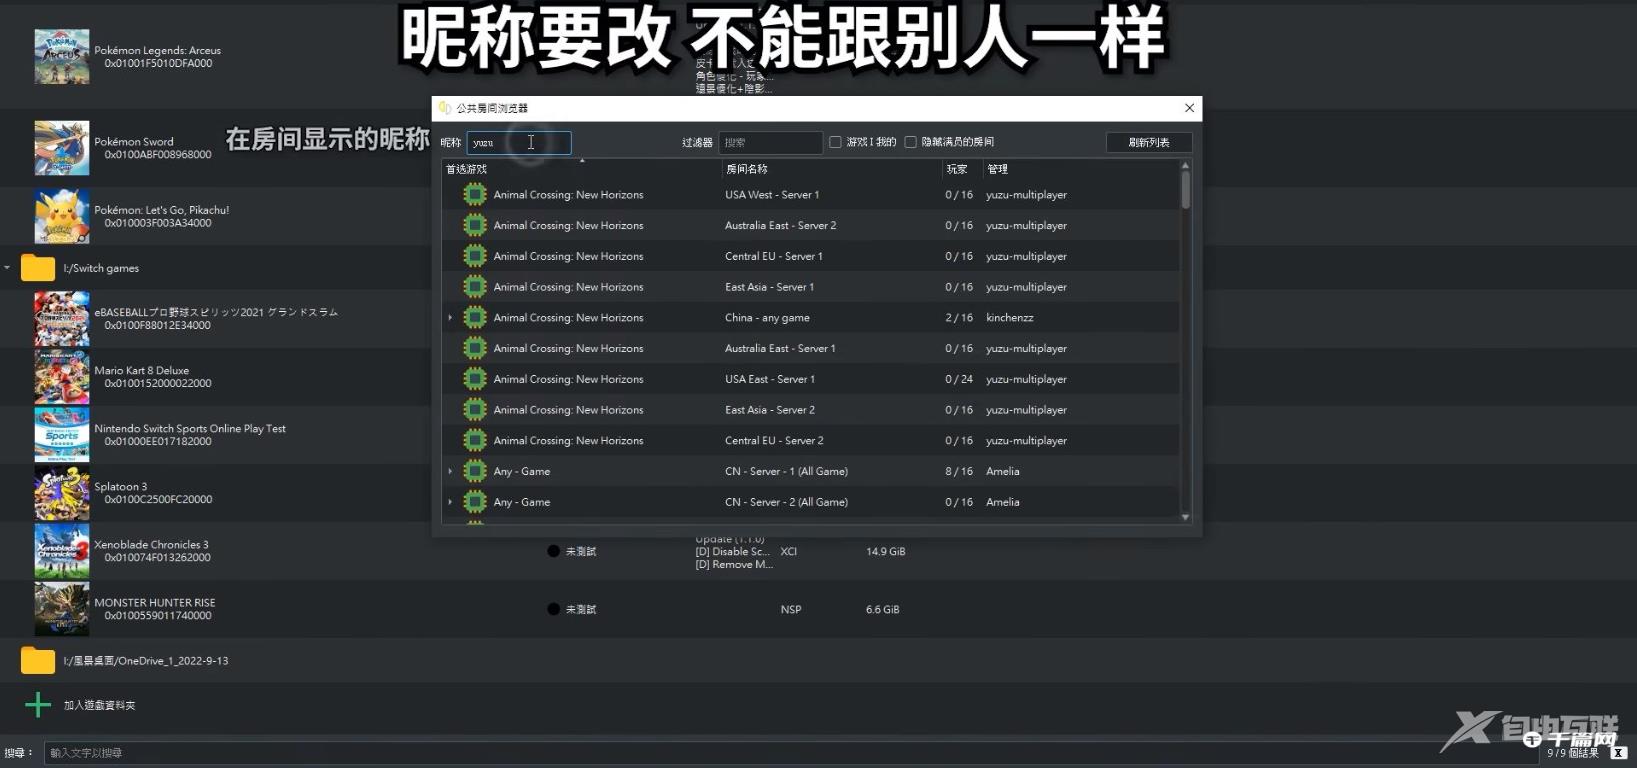The height and width of the screenshot is (768, 1637).
Task: Click the 刷新列表 refresh button
Action: (x=1149, y=142)
